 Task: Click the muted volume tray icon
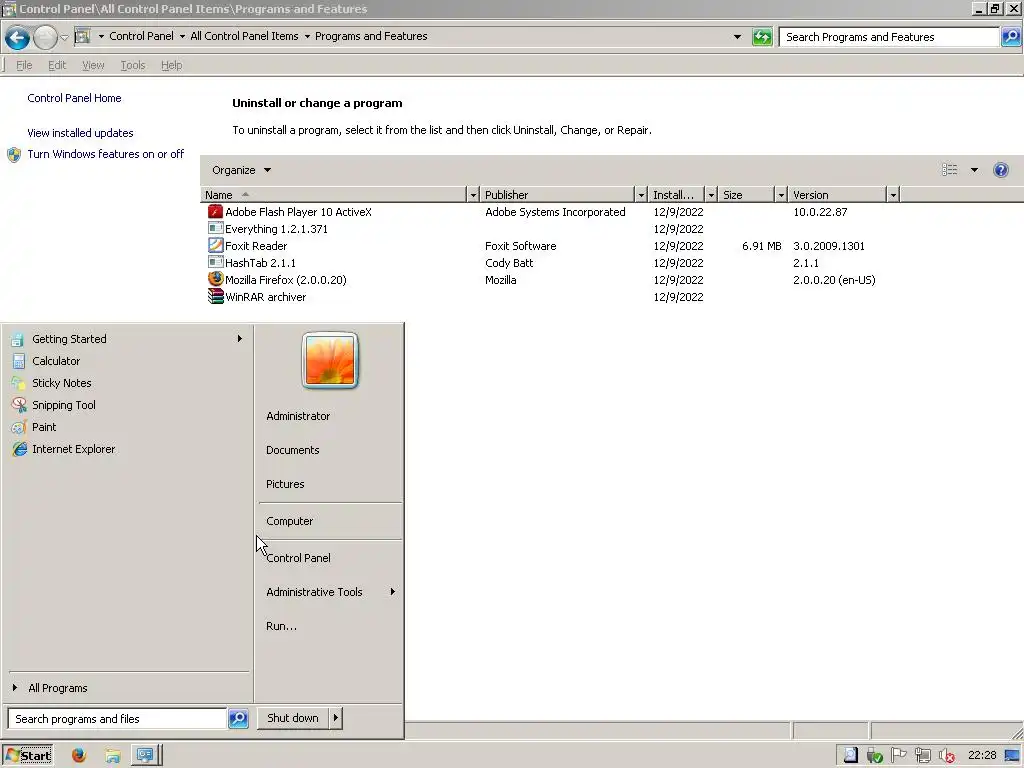947,756
